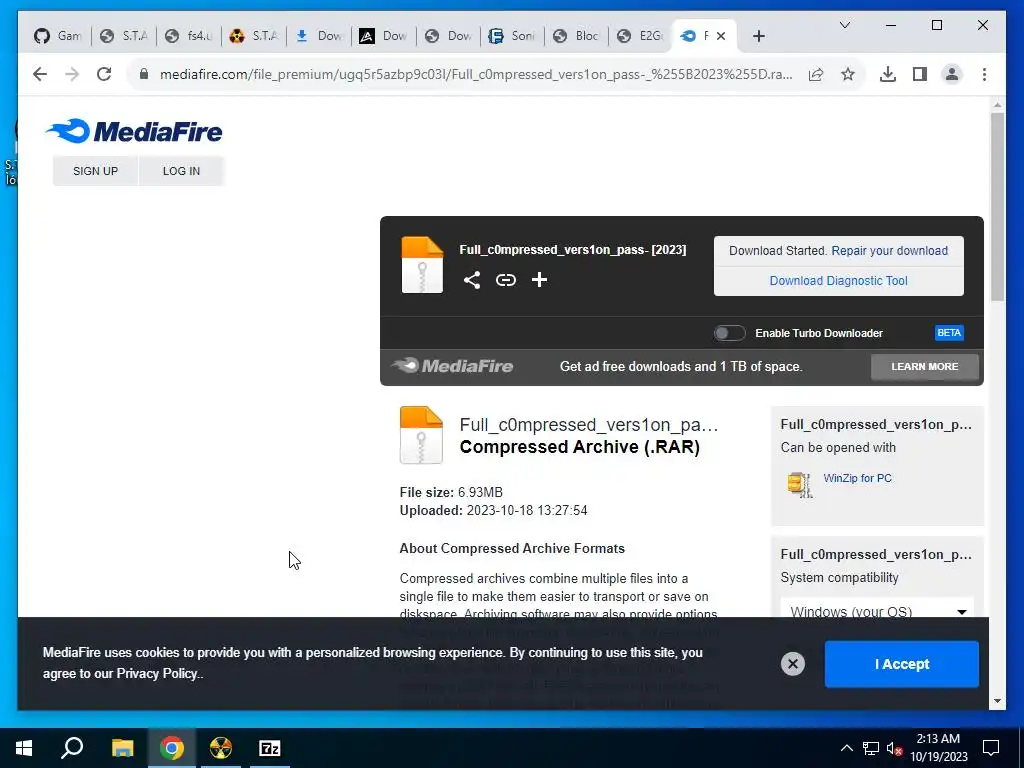Bookmark this page with the star icon
Screen dimensions: 1024x768
coord(848,74)
